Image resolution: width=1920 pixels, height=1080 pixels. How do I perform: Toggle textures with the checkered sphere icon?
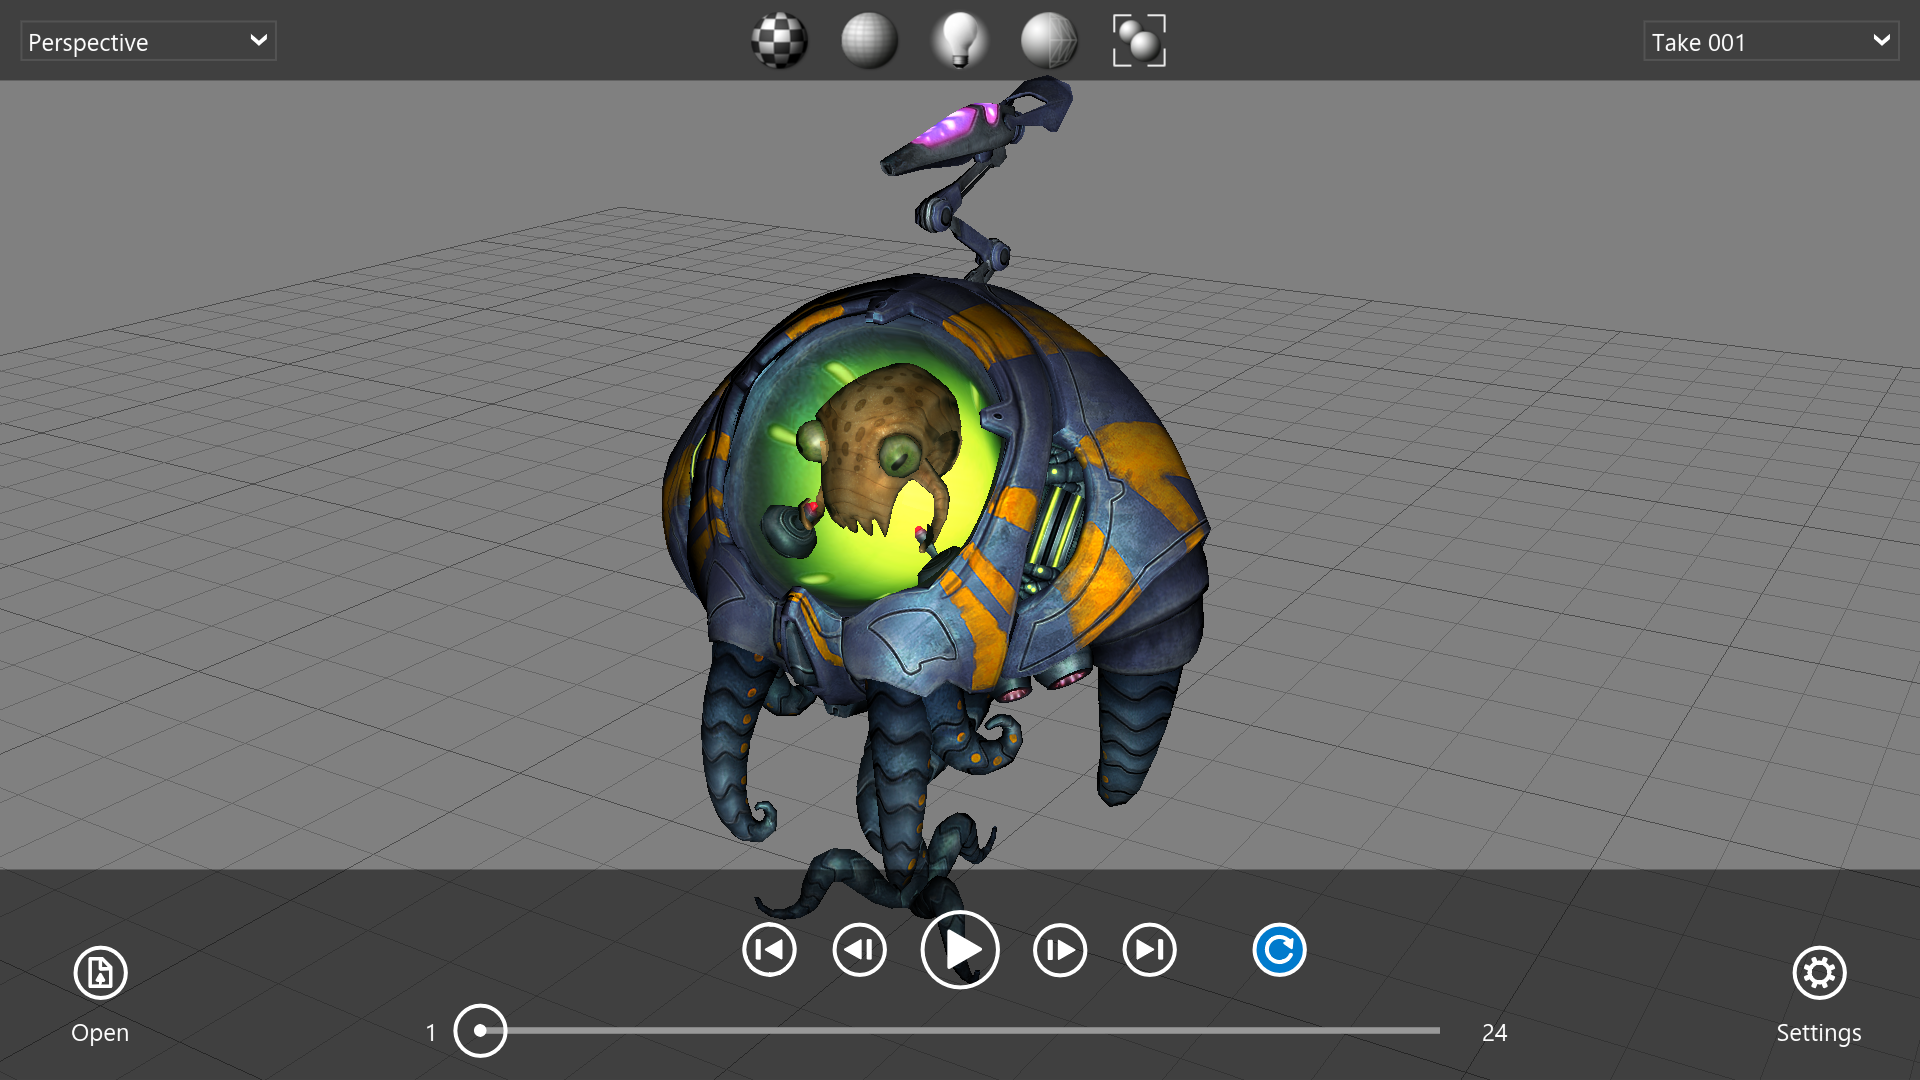[779, 41]
